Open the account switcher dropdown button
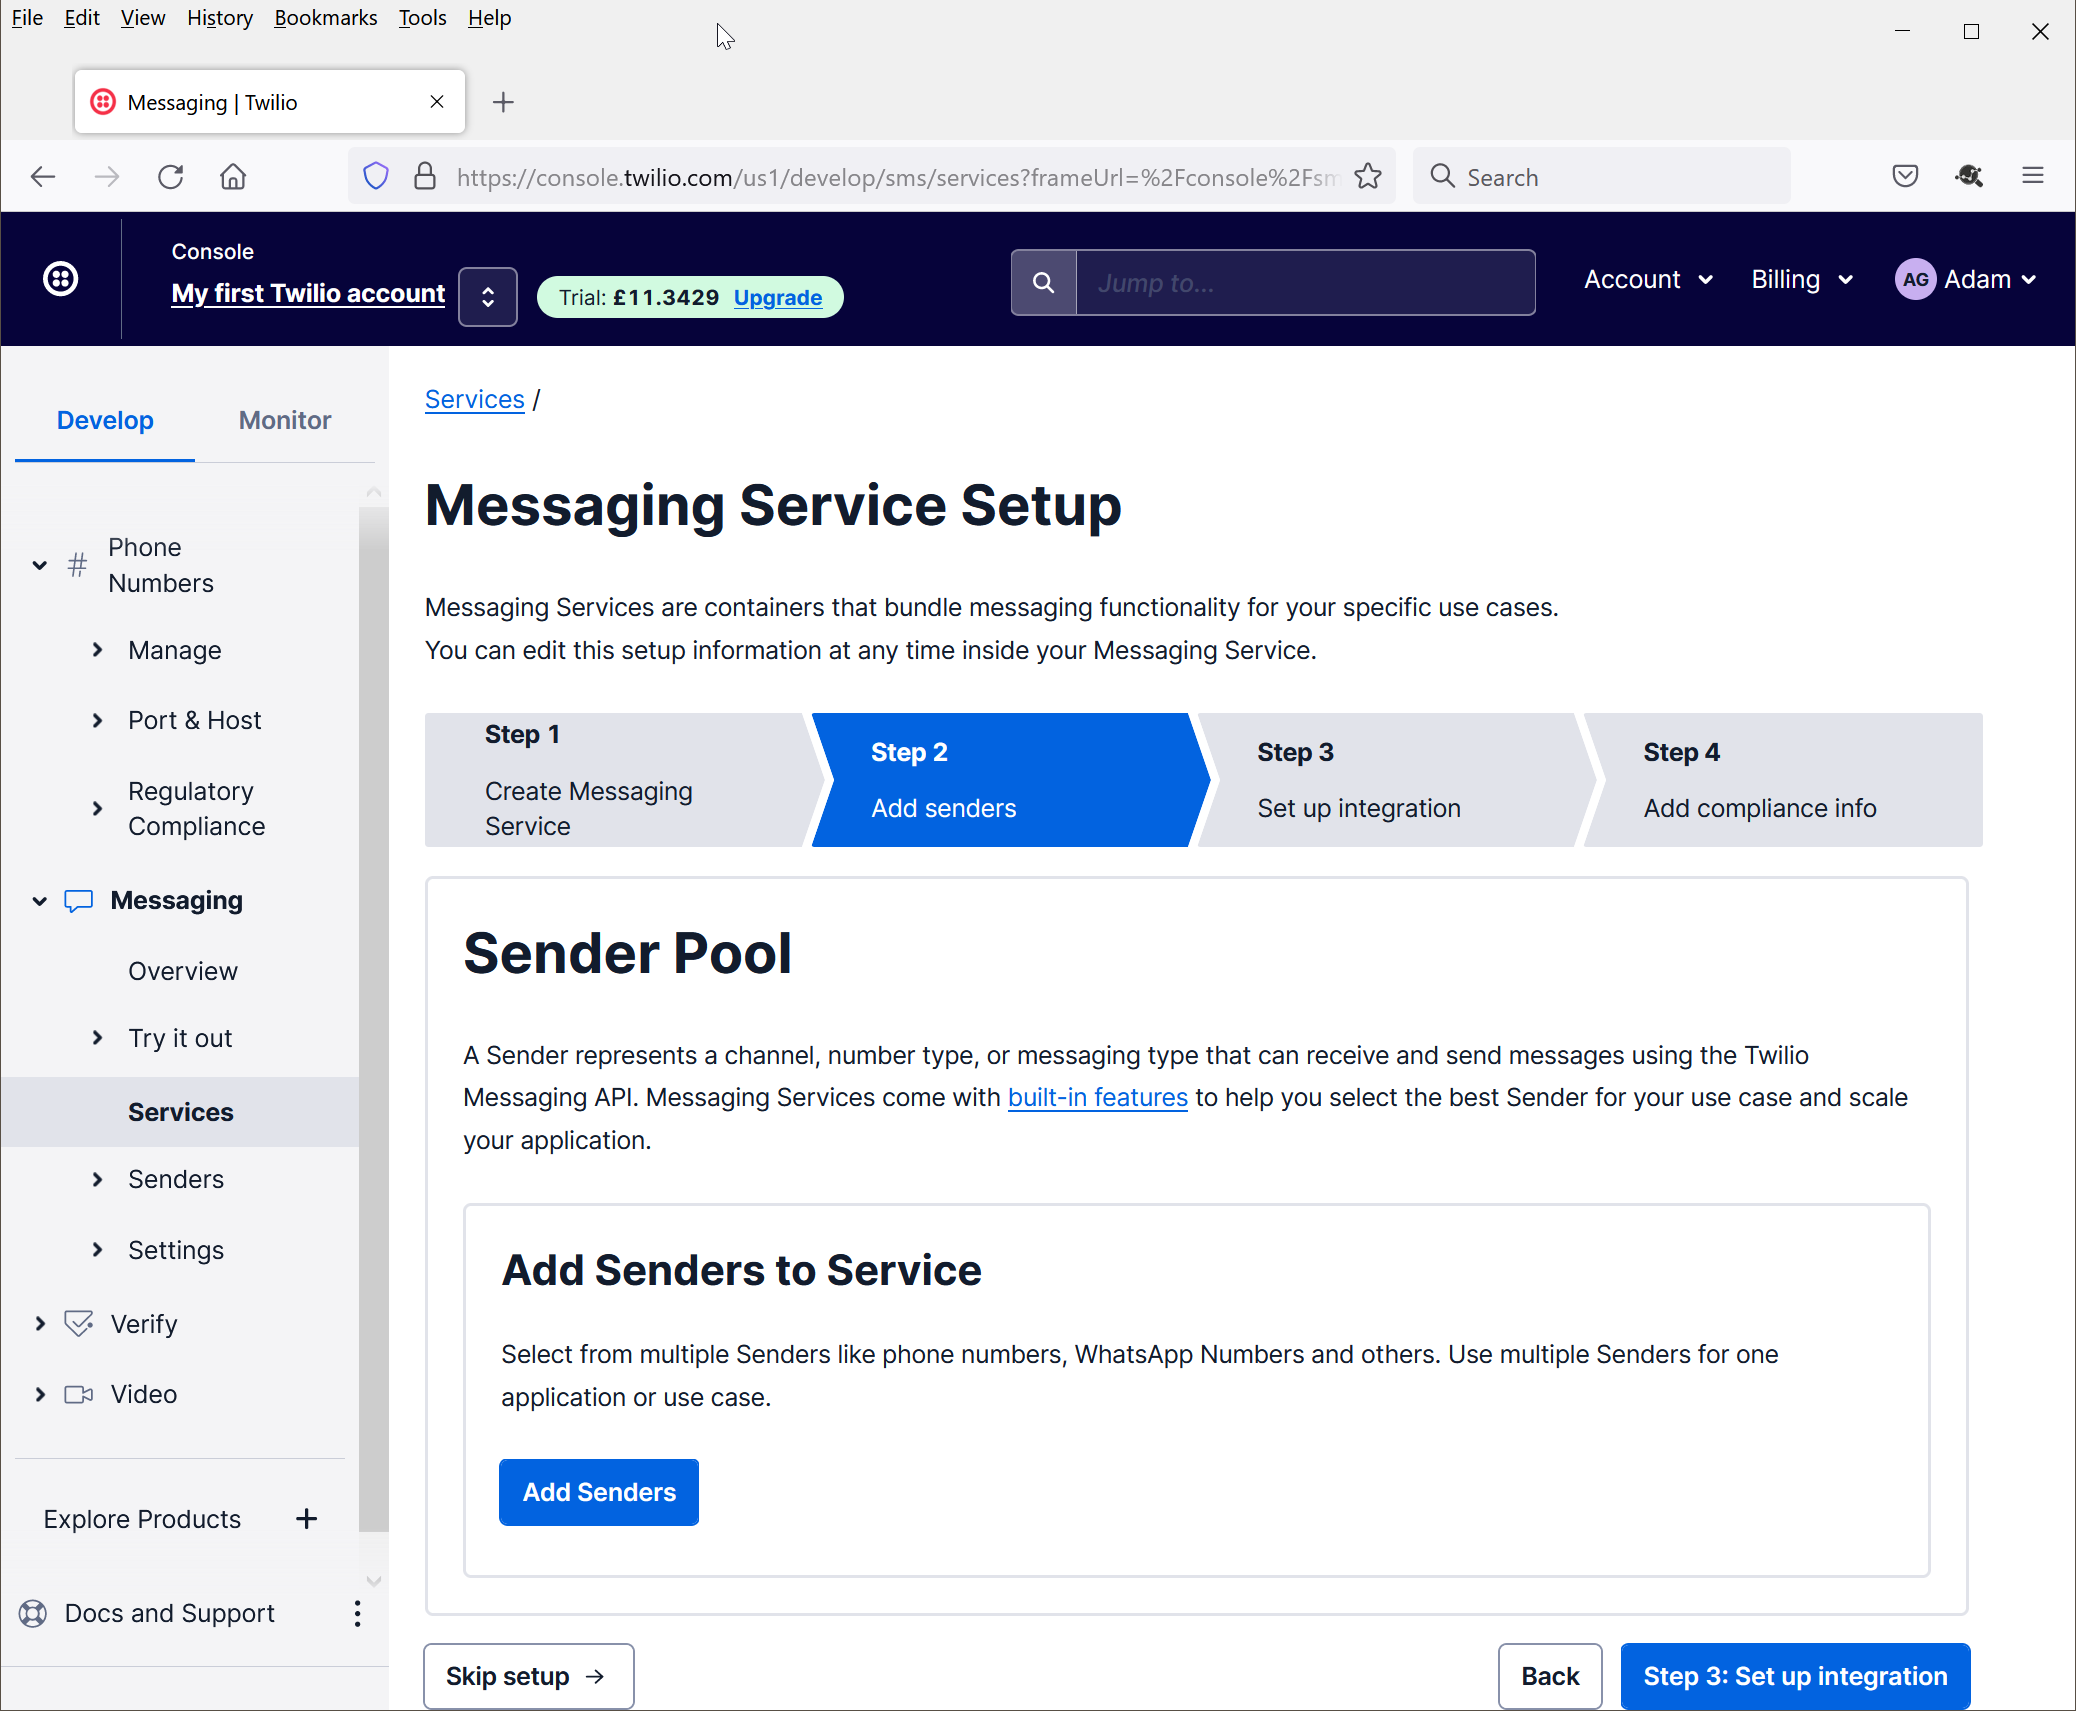 click(x=487, y=297)
